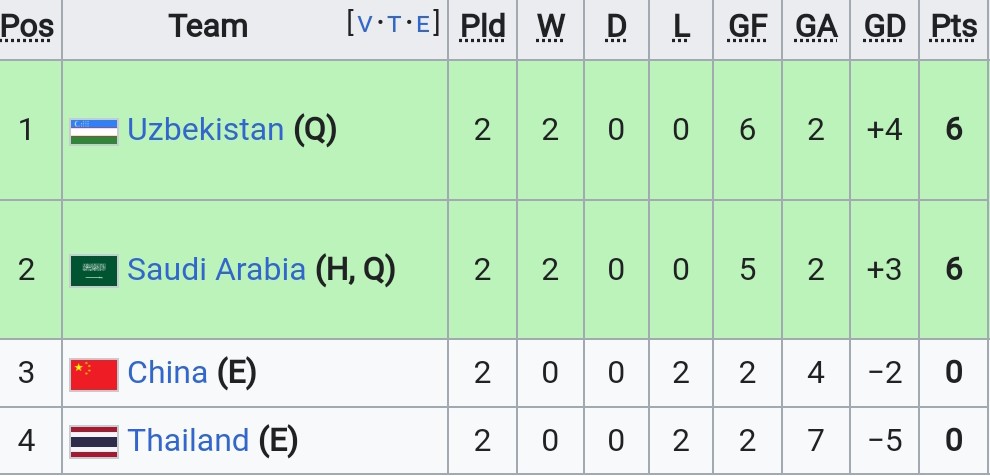
Task: Click the GF column header
Action: coord(748,26)
